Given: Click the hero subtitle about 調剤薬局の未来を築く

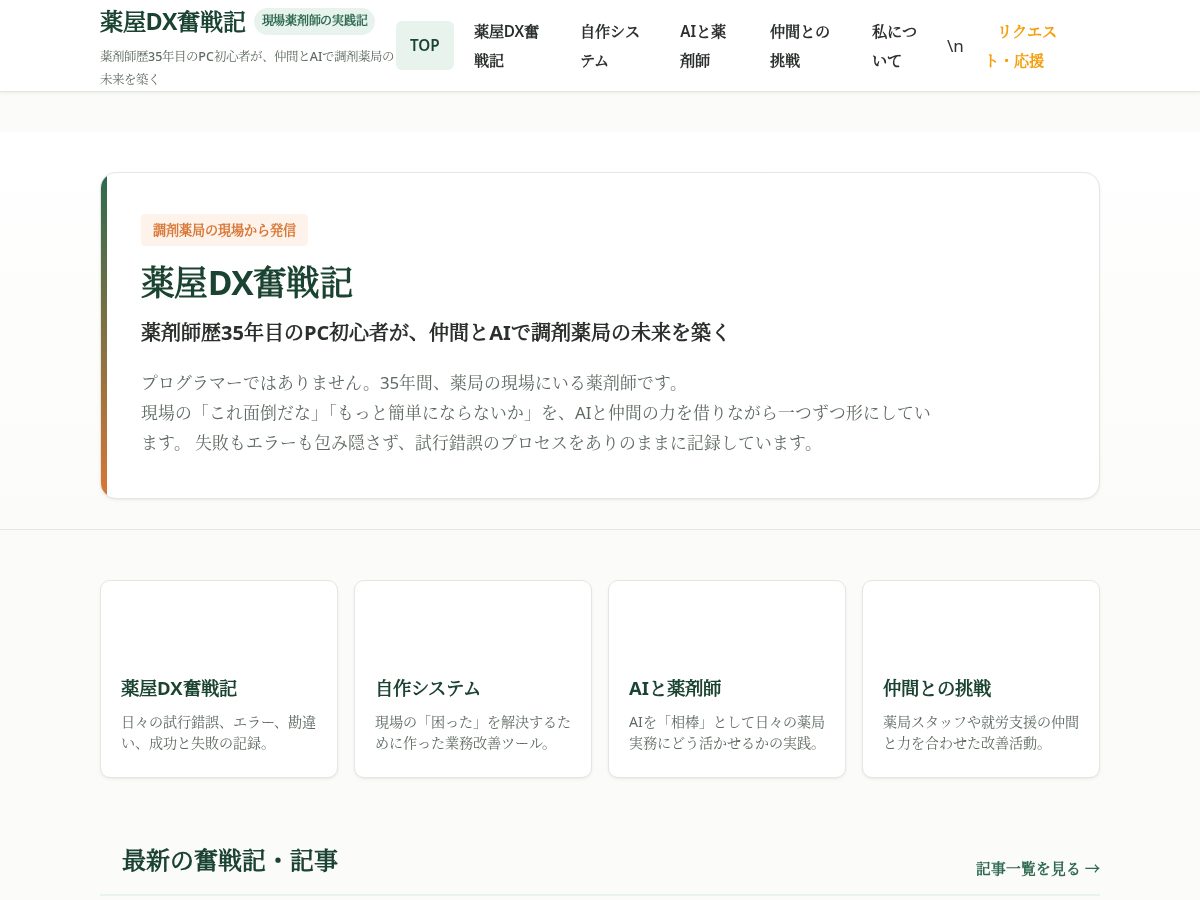Looking at the screenshot, I should point(435,332).
